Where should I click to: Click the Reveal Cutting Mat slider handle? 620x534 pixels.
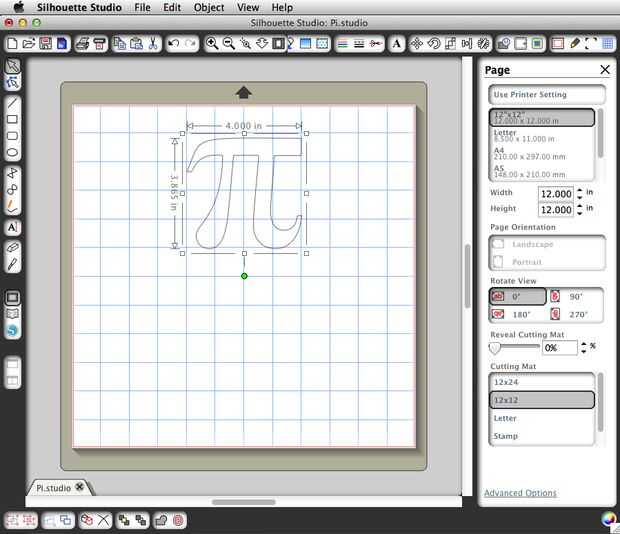tap(494, 348)
